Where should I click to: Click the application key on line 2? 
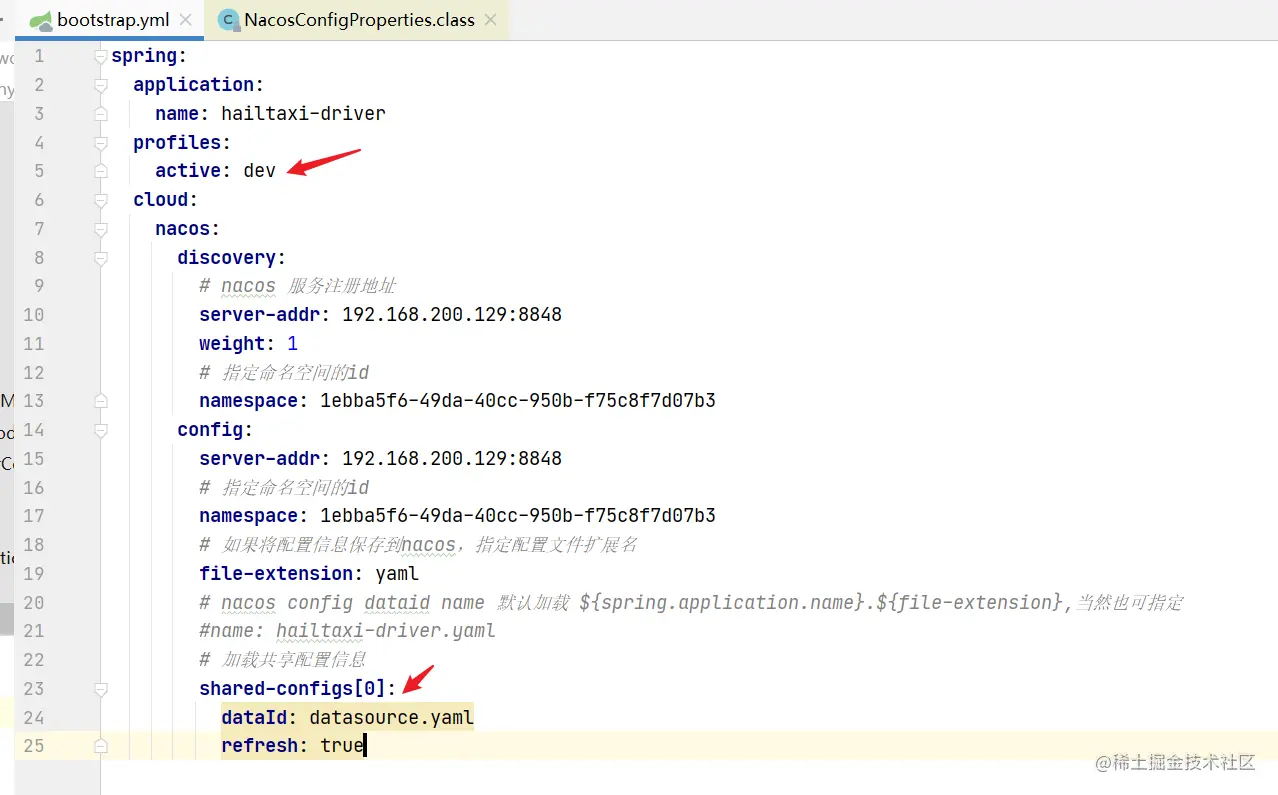coord(193,85)
